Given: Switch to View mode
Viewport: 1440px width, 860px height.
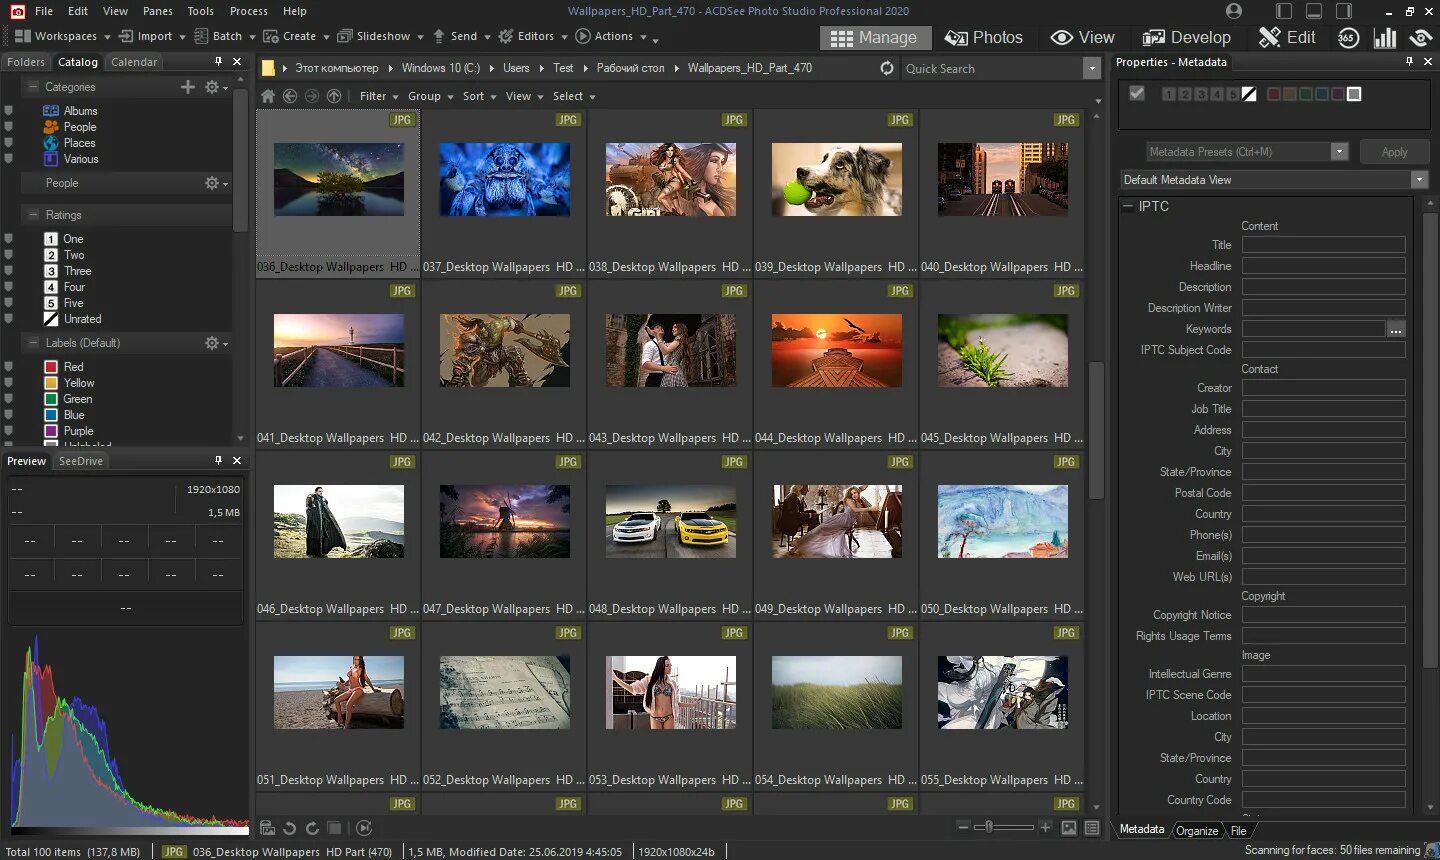Looking at the screenshot, I should pyautogui.click(x=1083, y=38).
